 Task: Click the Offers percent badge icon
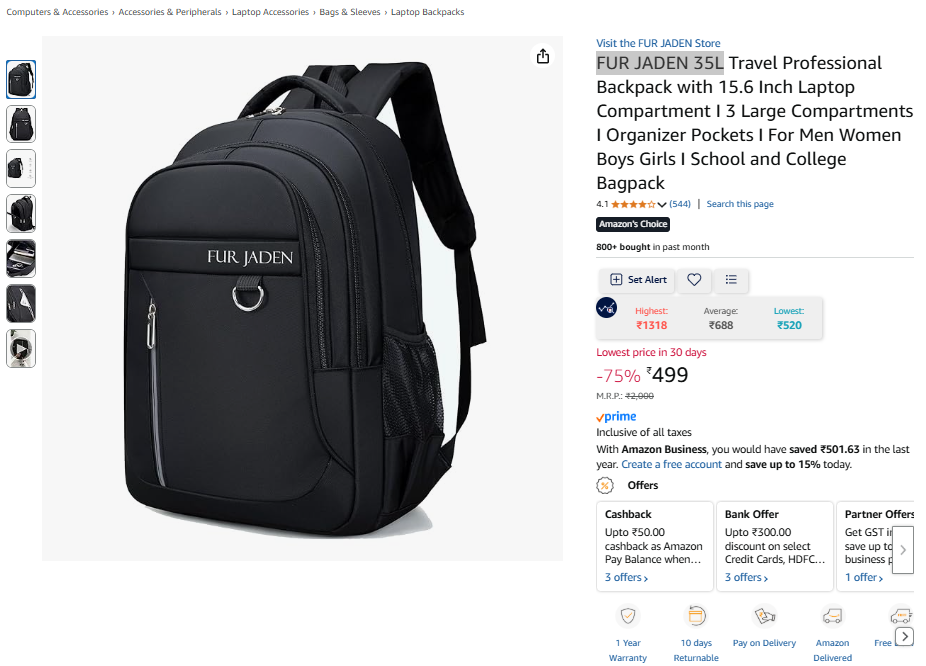[x=605, y=485]
